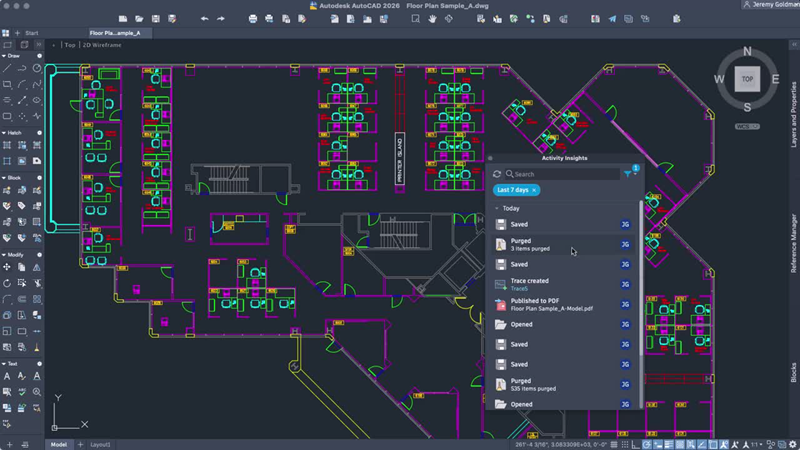This screenshot has width=800, height=450.
Task: Toggle object snap in the status bar
Action: coord(713,444)
